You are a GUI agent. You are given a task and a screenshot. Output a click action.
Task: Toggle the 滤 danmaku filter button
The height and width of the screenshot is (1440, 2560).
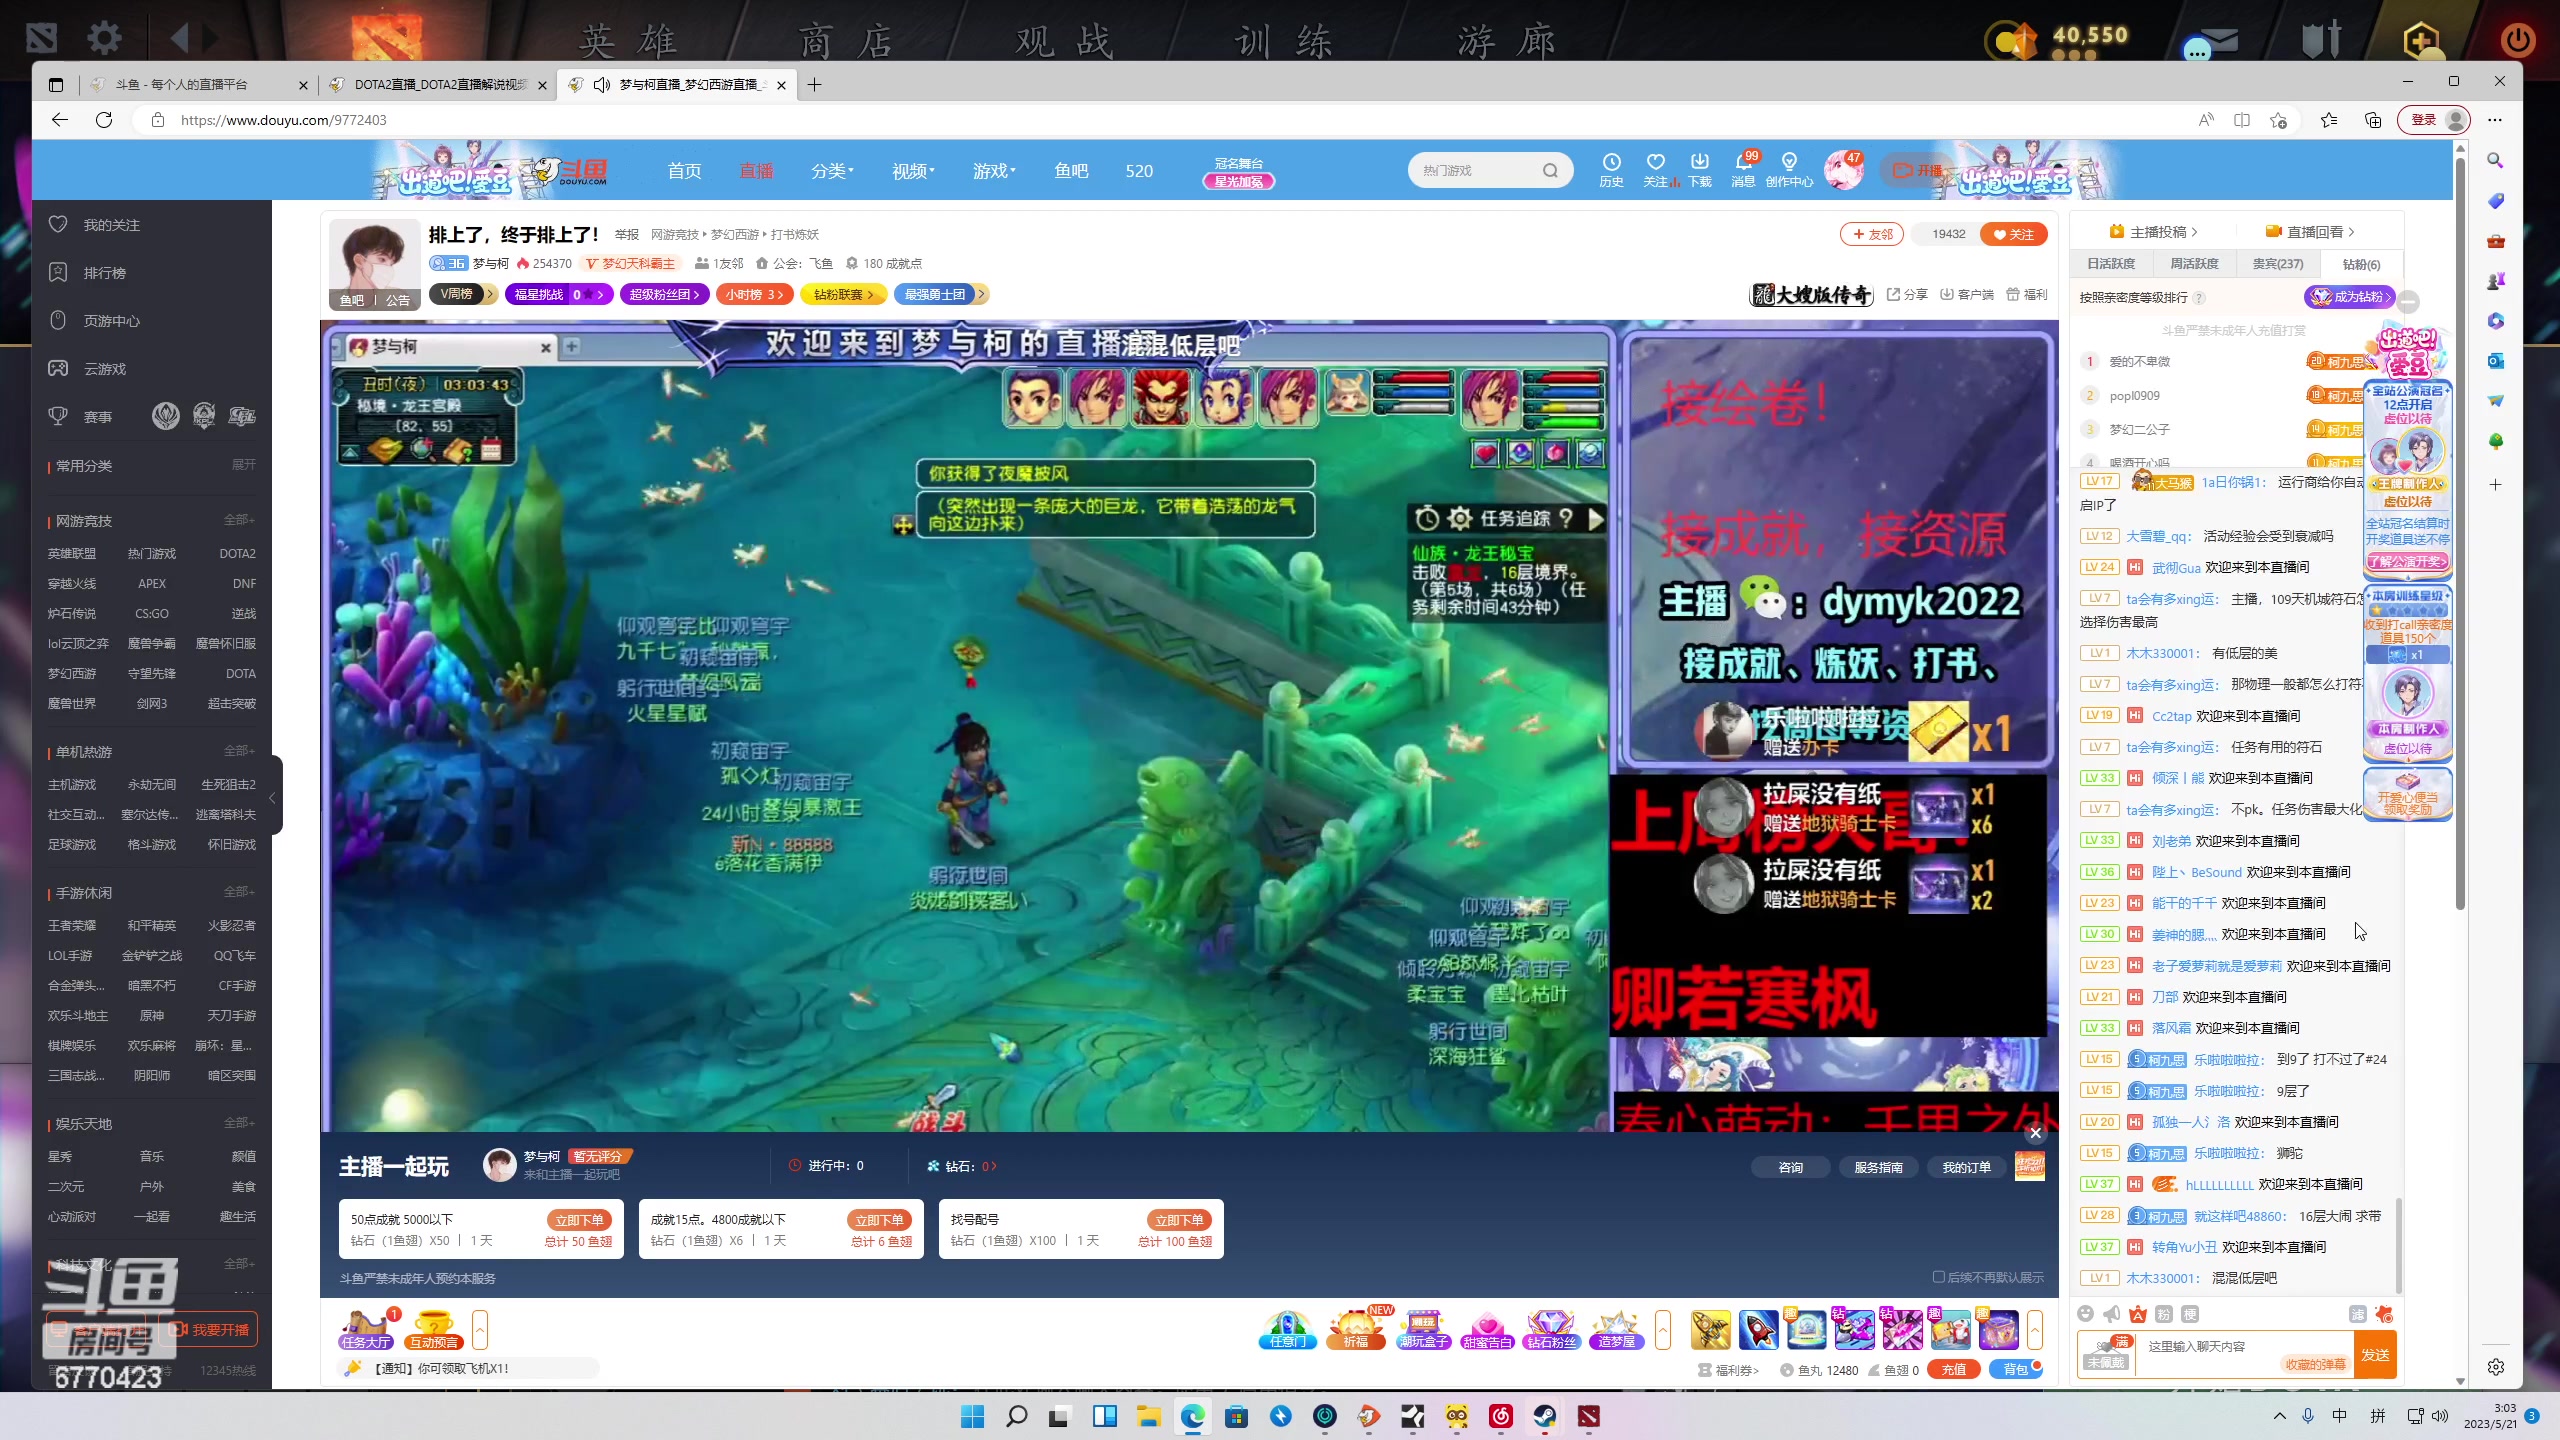click(2356, 1314)
